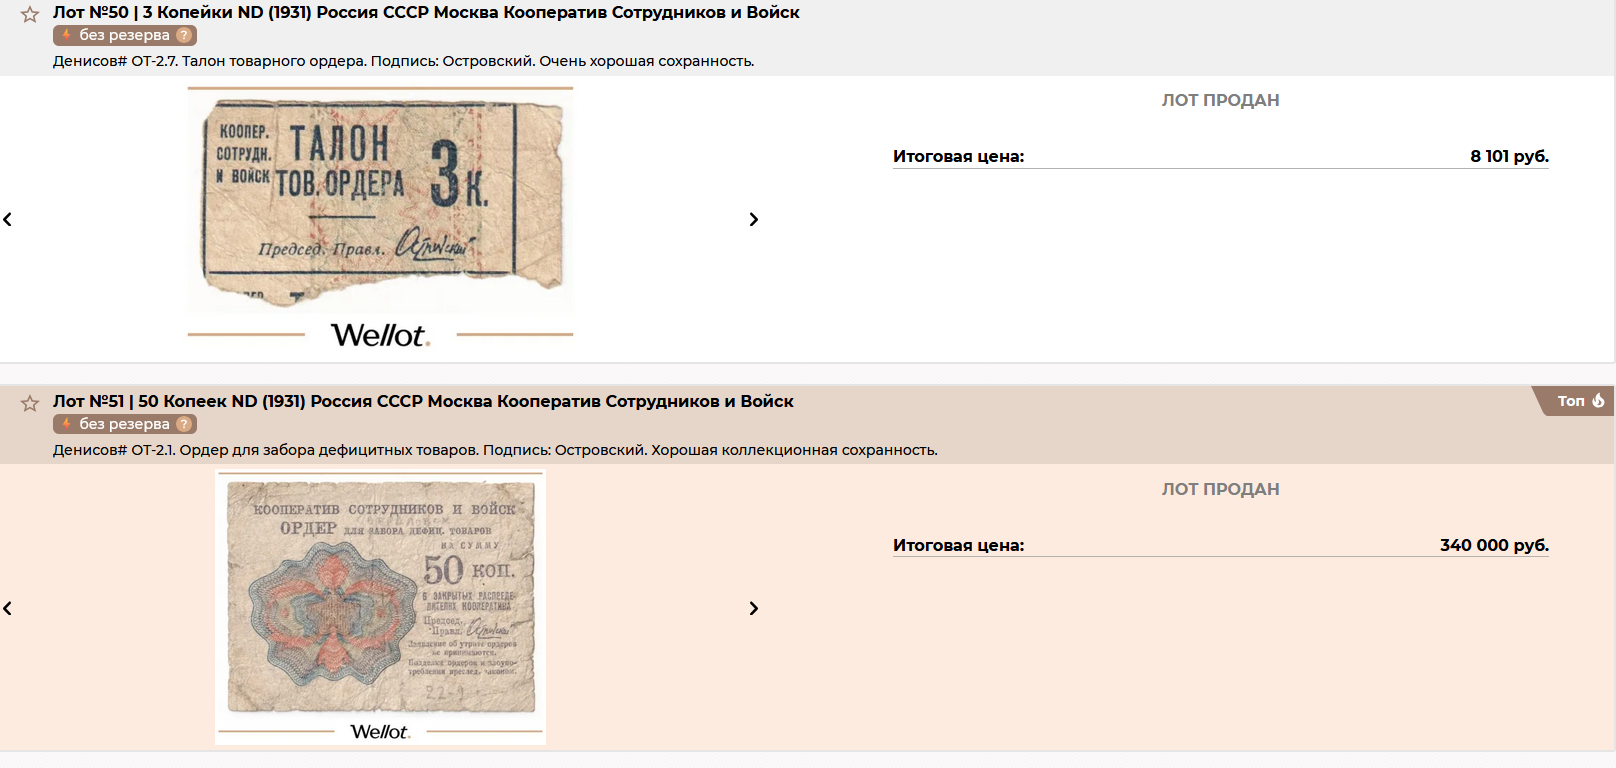Viewport: 1616px width, 768px height.
Task: Click the Топ ribbon label
Action: (x=1571, y=400)
